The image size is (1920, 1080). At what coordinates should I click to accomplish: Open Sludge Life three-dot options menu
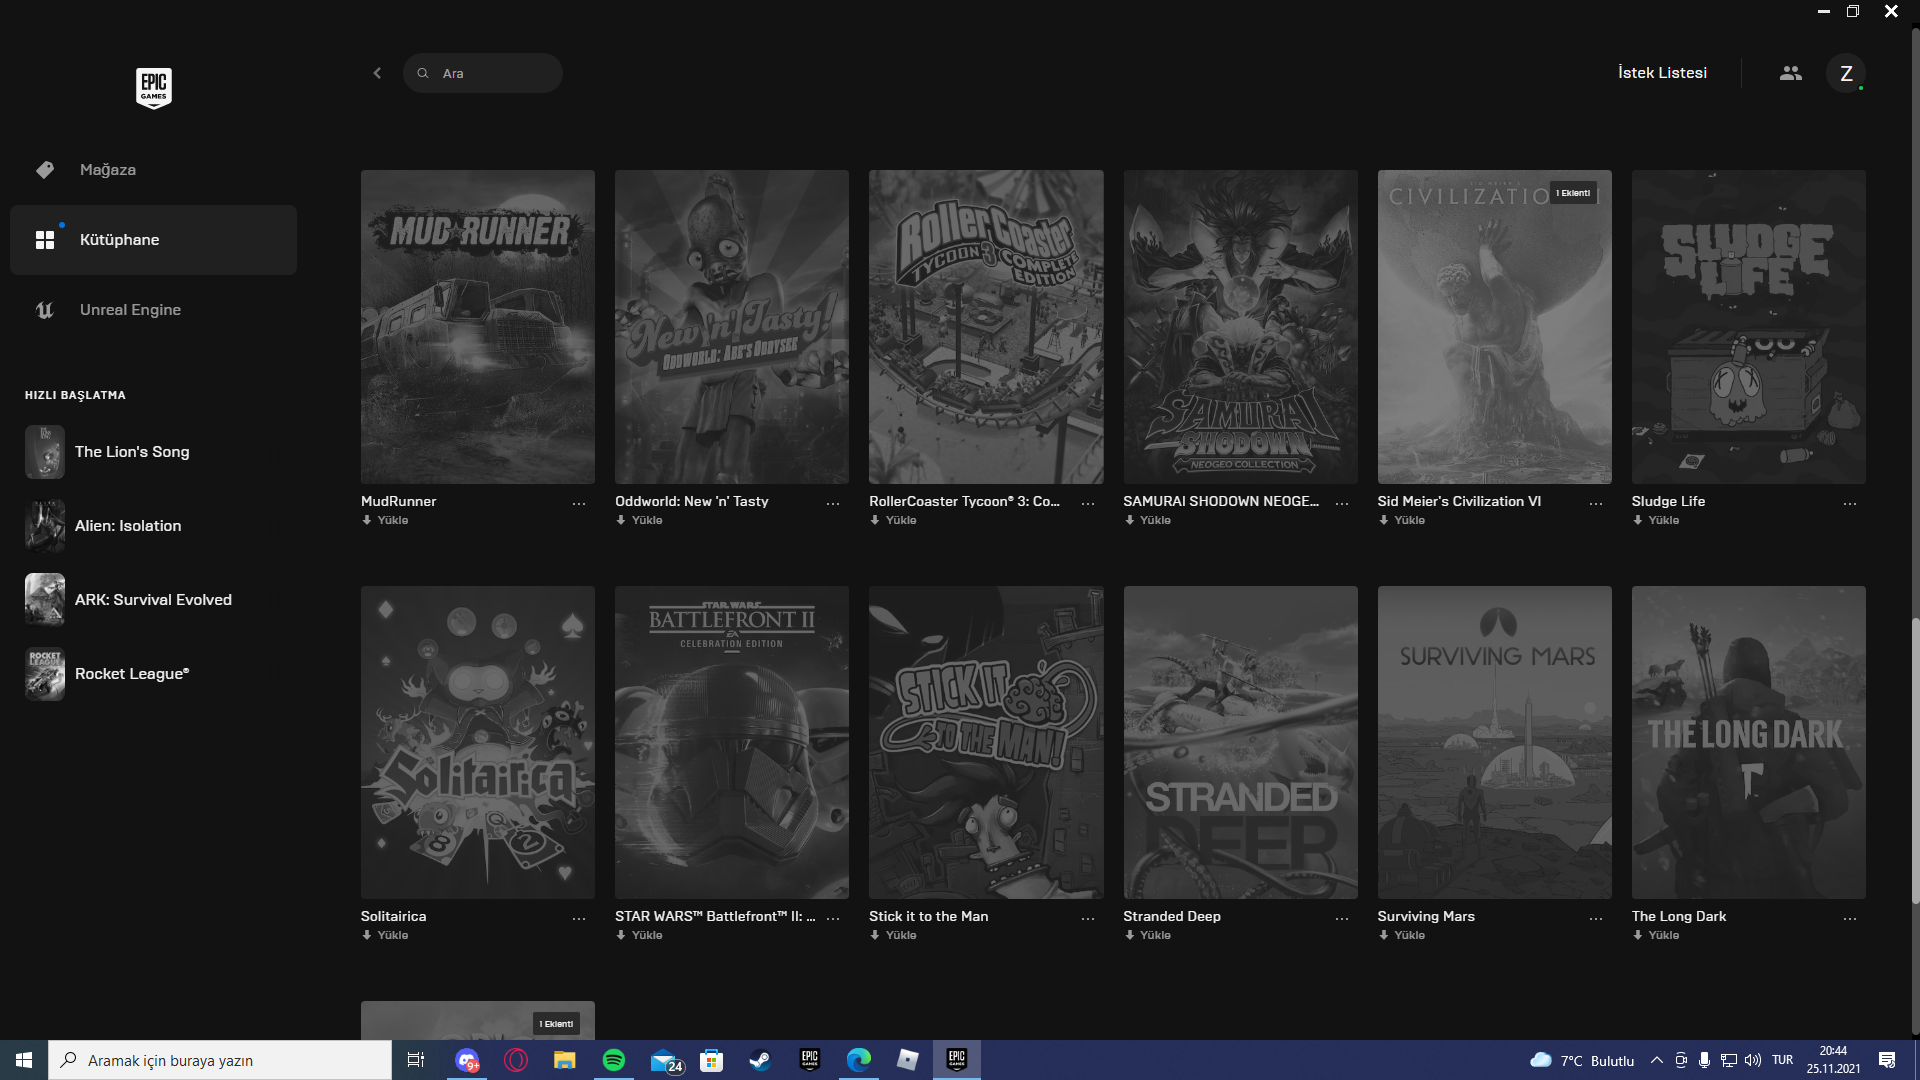[1850, 504]
